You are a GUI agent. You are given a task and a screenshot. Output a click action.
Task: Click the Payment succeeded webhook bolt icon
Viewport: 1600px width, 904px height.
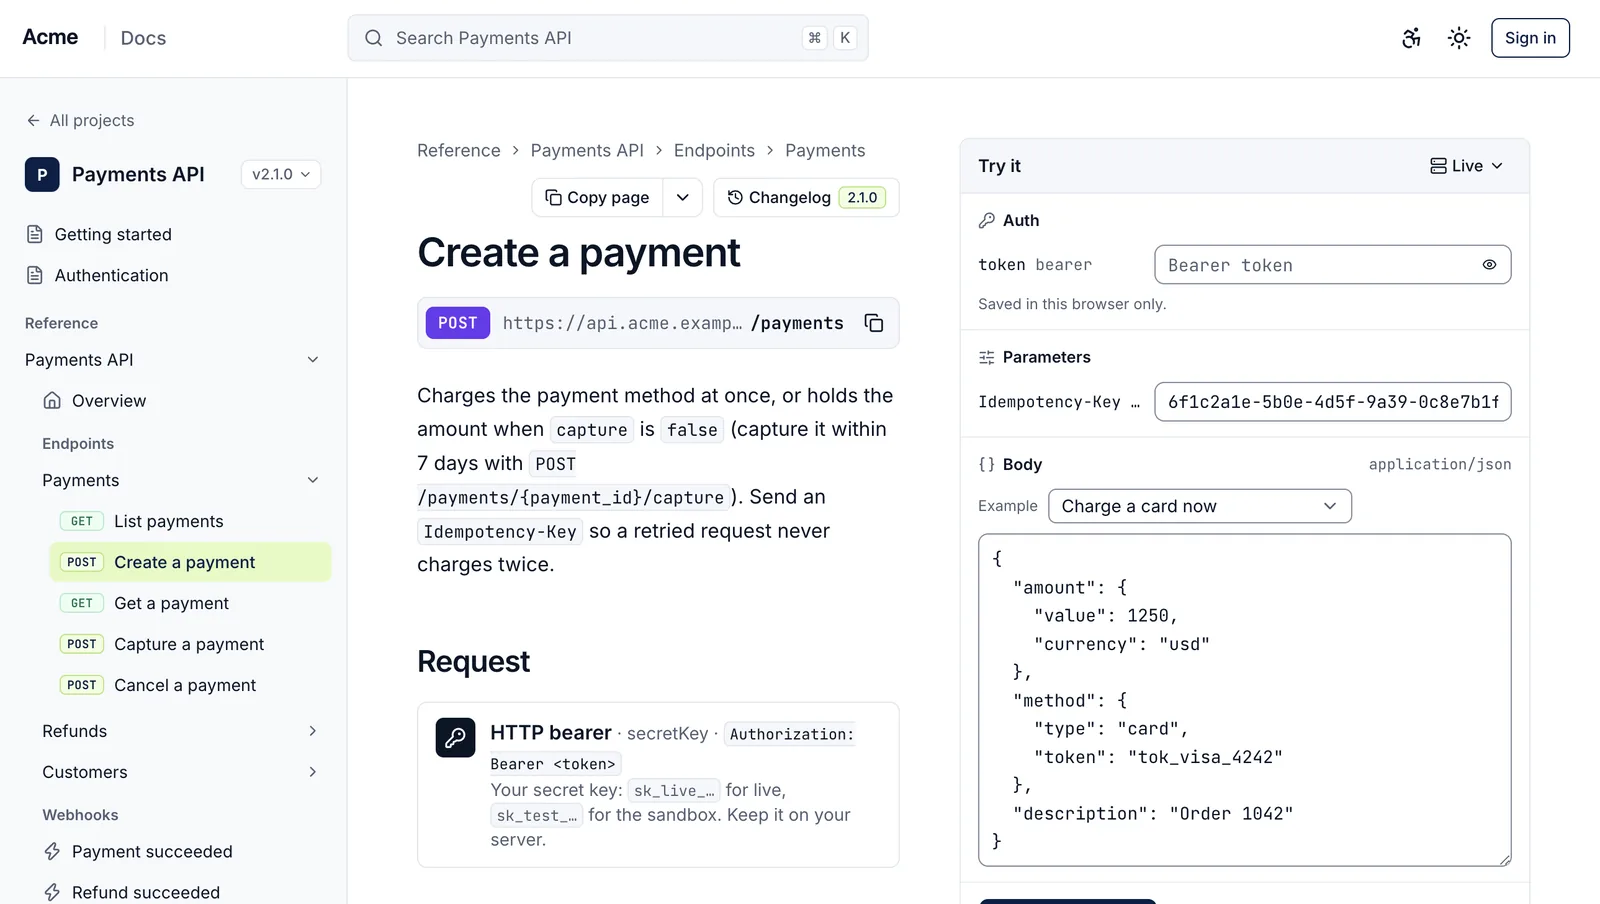coord(52,851)
